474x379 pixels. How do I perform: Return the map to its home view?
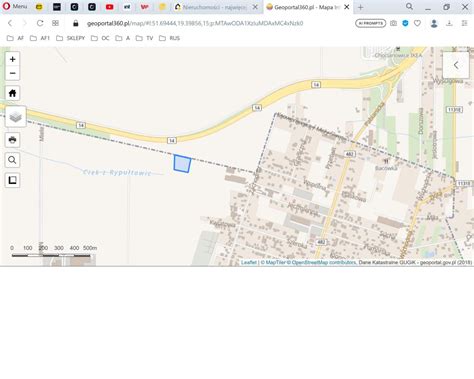13,93
